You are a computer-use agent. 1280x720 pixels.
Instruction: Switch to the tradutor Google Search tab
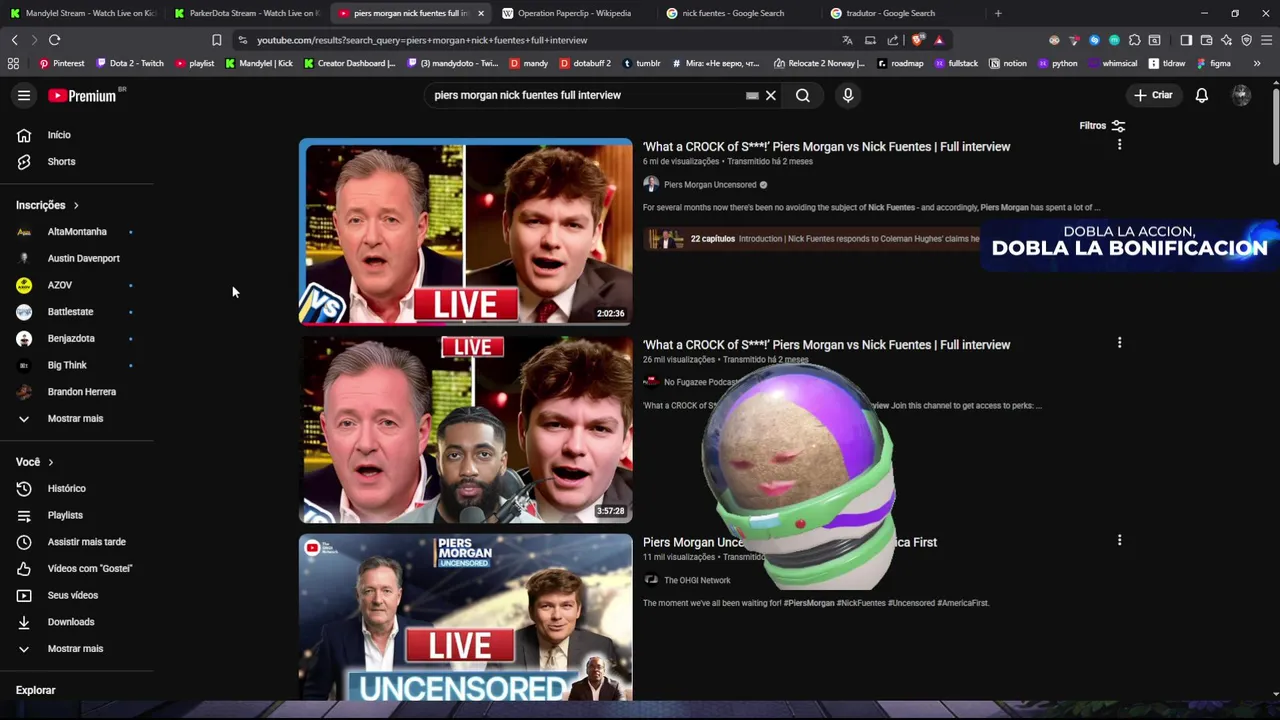[x=902, y=13]
